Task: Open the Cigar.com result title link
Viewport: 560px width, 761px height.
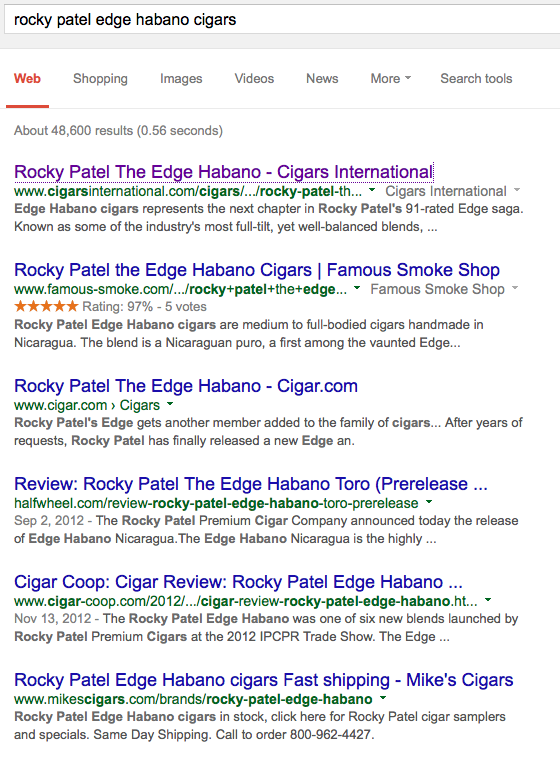Action: [x=186, y=386]
